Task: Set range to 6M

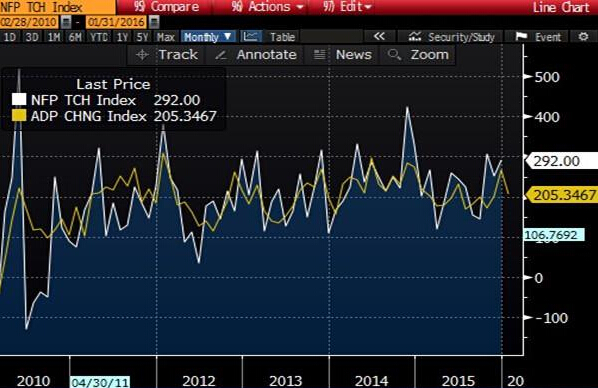Action: (x=75, y=37)
